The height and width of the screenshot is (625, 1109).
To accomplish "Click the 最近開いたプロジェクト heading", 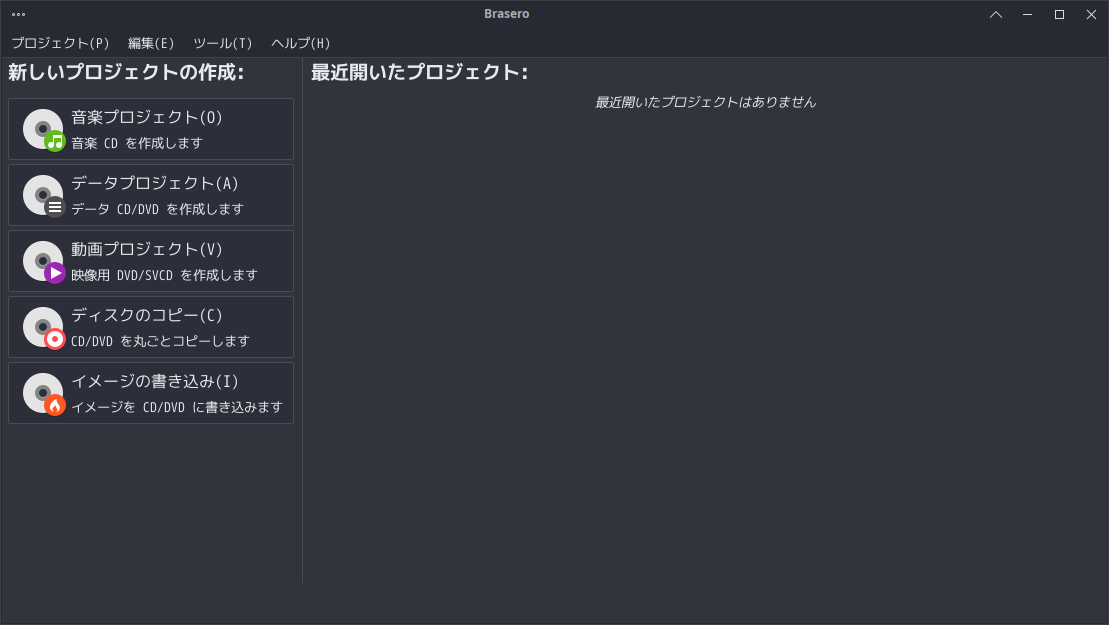I will [x=419, y=73].
